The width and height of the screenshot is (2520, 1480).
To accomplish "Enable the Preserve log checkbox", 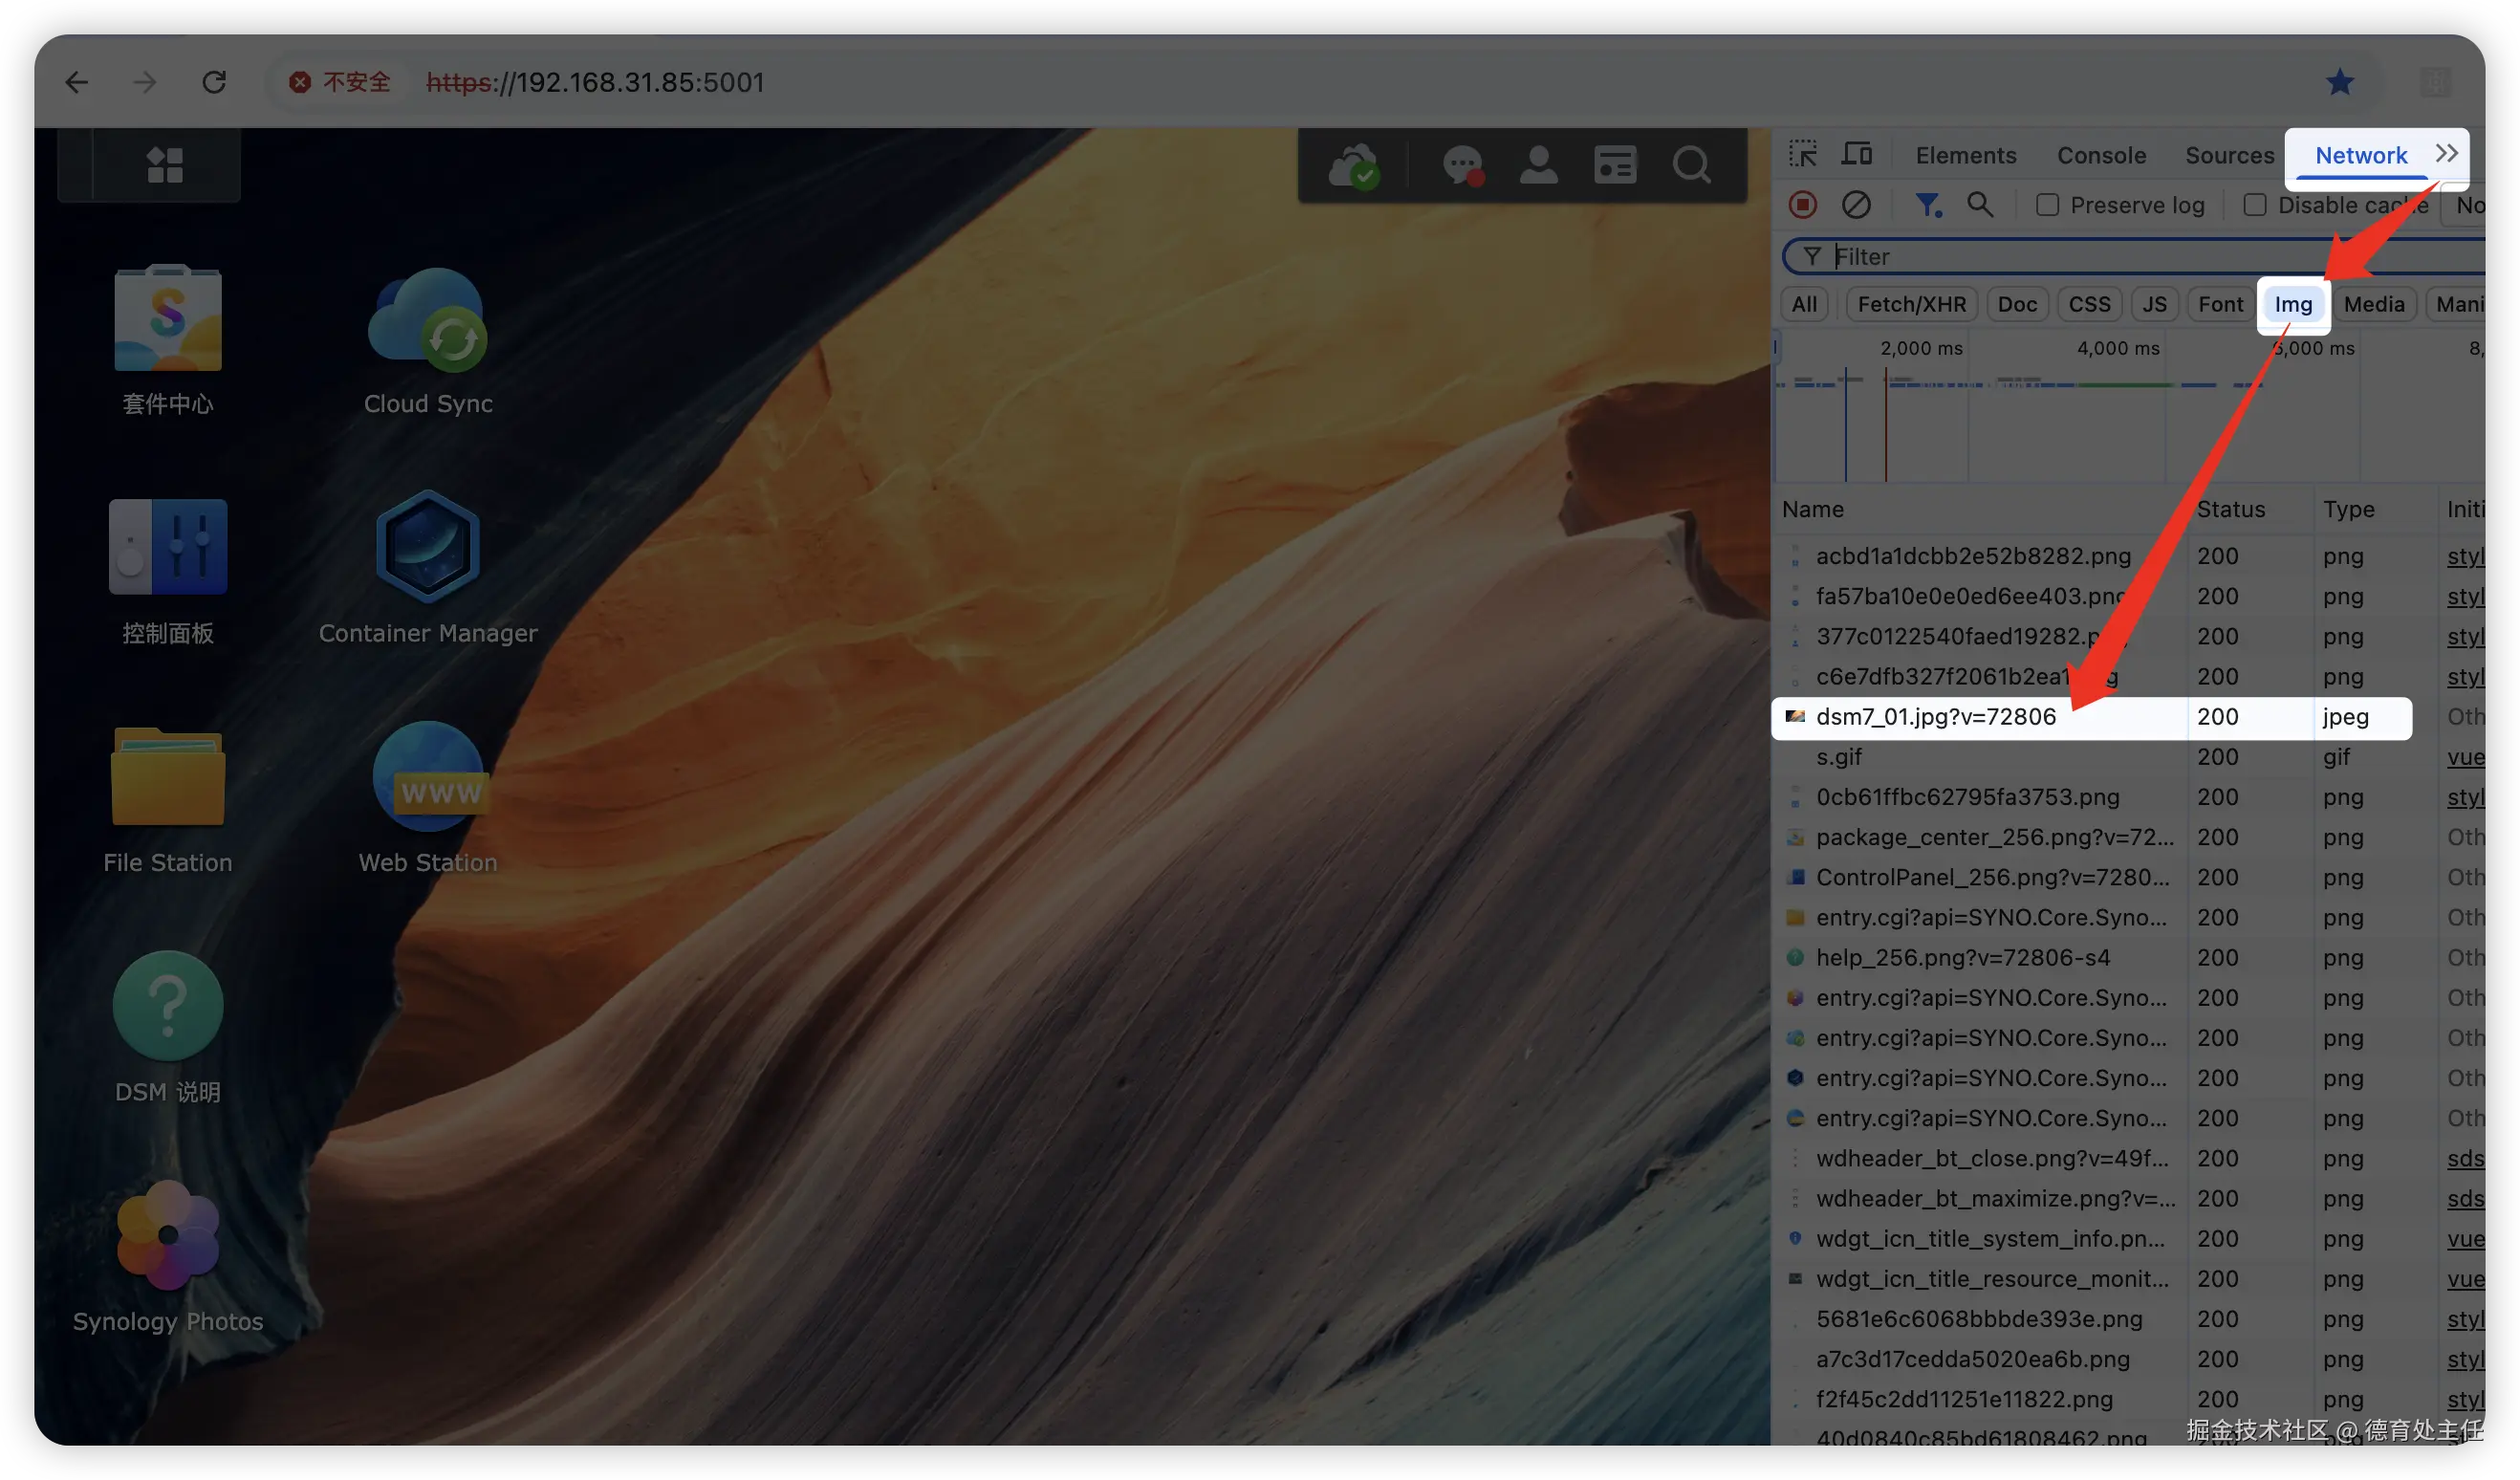I will tap(2047, 205).
